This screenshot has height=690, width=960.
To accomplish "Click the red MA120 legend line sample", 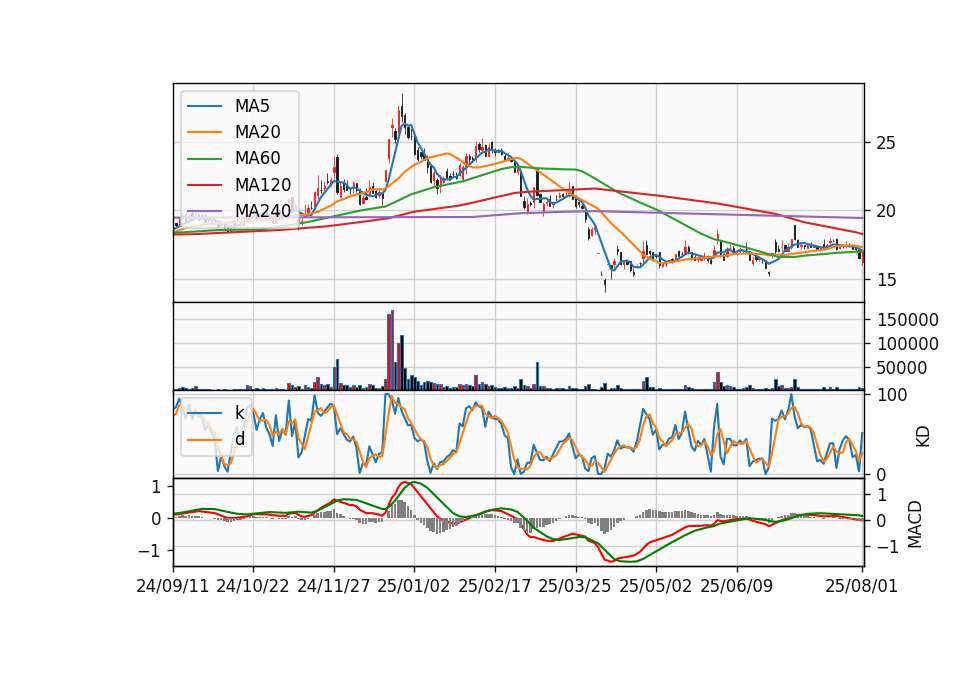I will coord(204,184).
